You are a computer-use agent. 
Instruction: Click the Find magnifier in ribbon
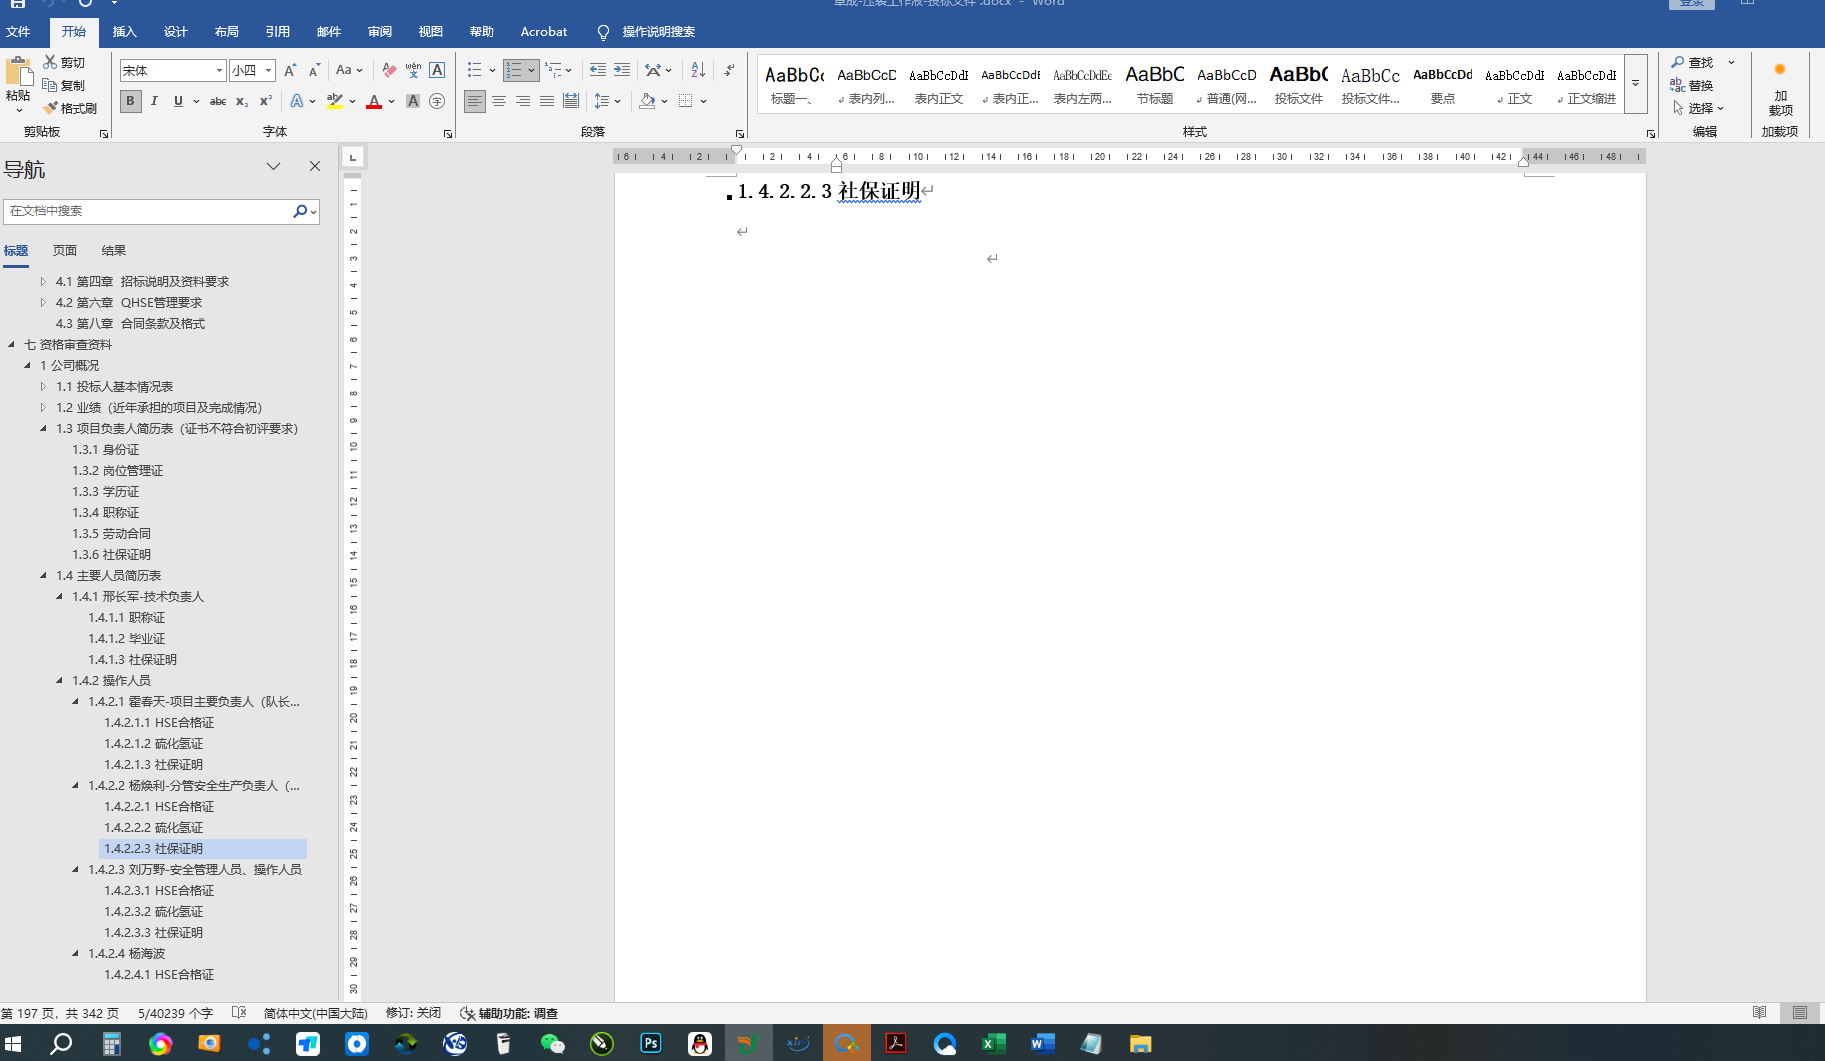(x=1678, y=62)
